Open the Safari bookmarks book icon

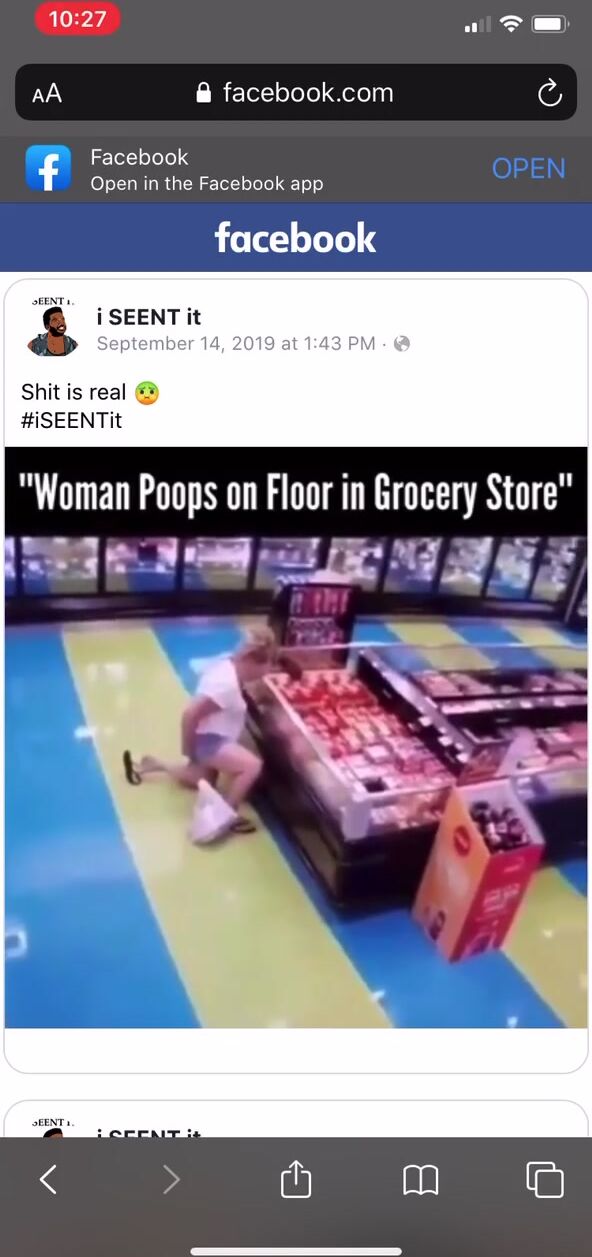click(x=421, y=1181)
